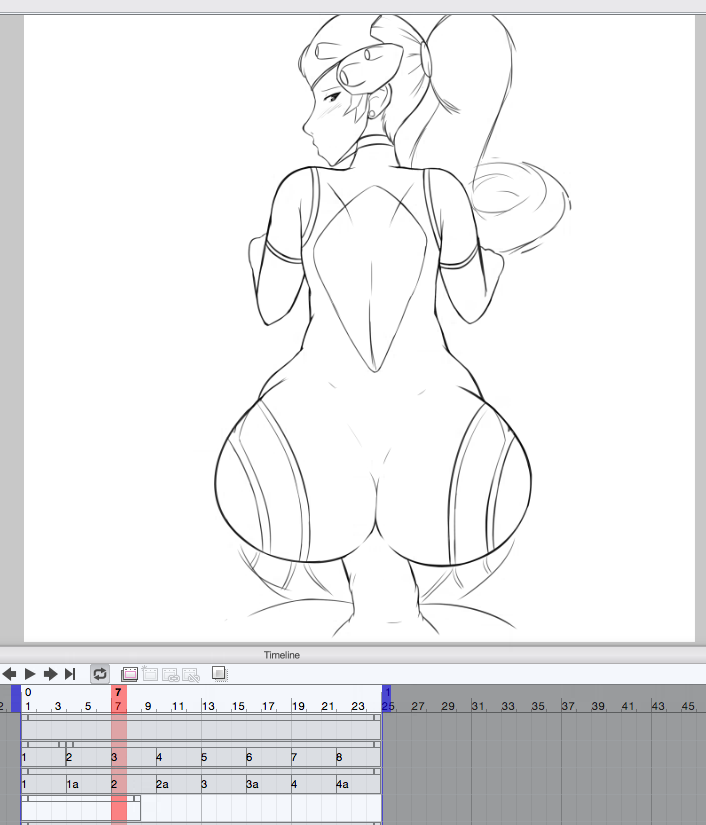The width and height of the screenshot is (706, 825).
Task: Go to the previous frame
Action: click(x=9, y=674)
